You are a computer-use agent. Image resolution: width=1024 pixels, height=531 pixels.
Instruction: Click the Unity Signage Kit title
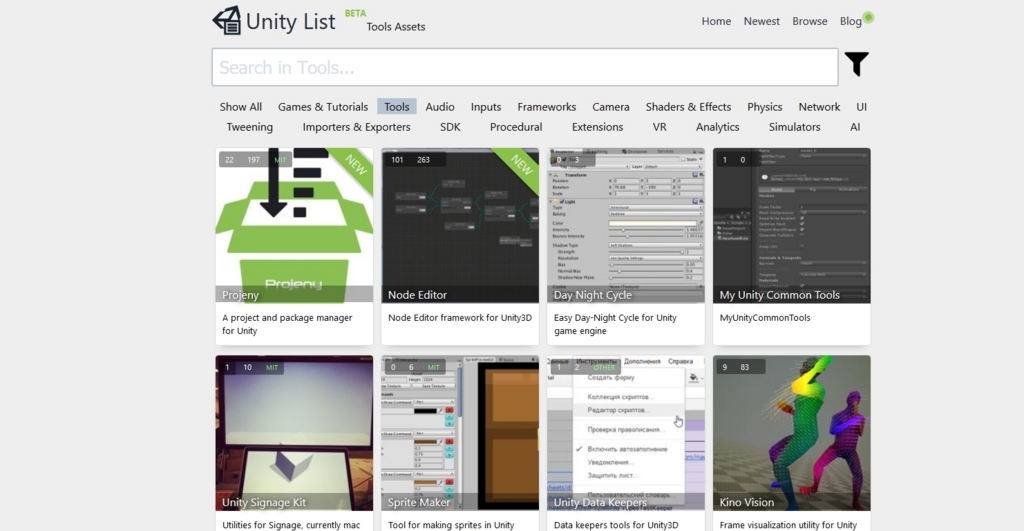[264, 503]
